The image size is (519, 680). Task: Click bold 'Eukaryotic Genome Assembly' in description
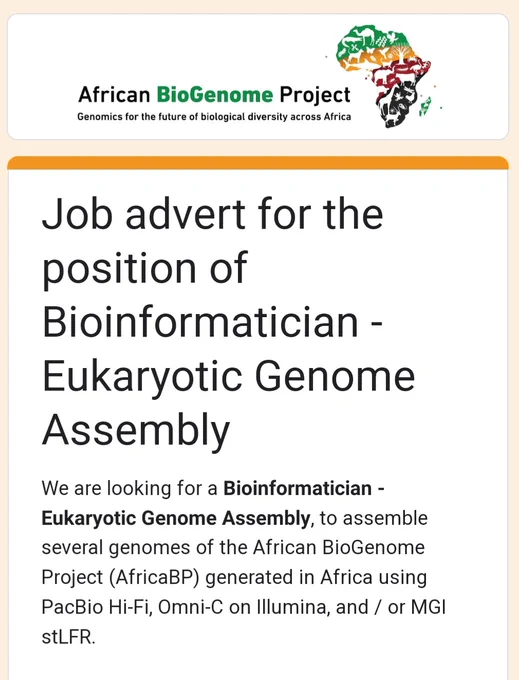(176, 518)
